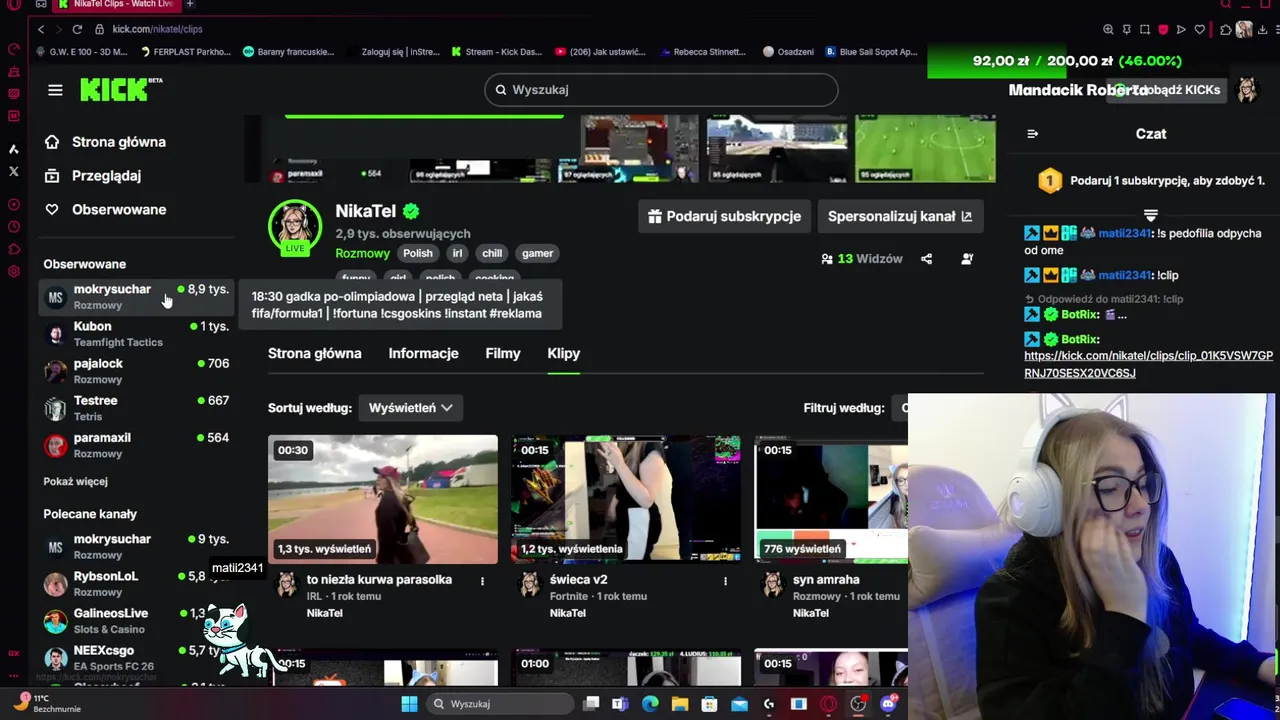Click the browser pin icon

click(x=1127, y=29)
